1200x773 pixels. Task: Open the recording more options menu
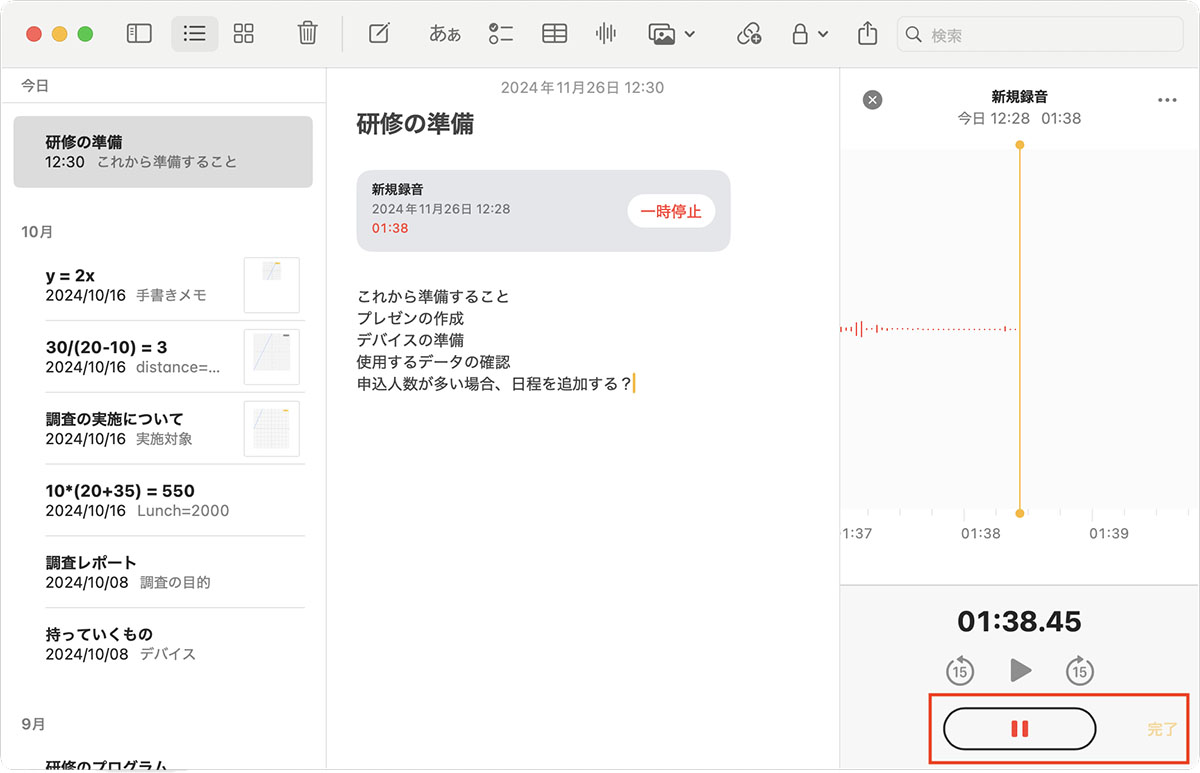[x=1166, y=100]
